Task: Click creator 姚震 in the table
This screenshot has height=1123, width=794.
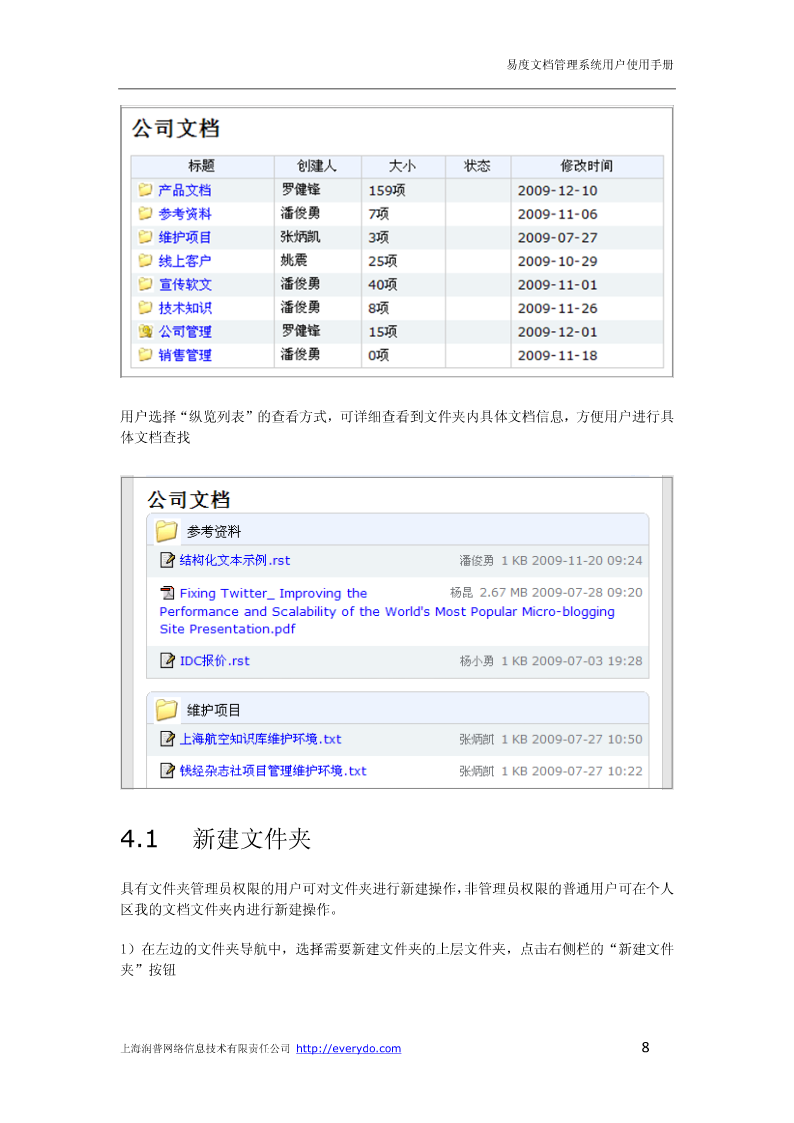Action: click(x=294, y=261)
